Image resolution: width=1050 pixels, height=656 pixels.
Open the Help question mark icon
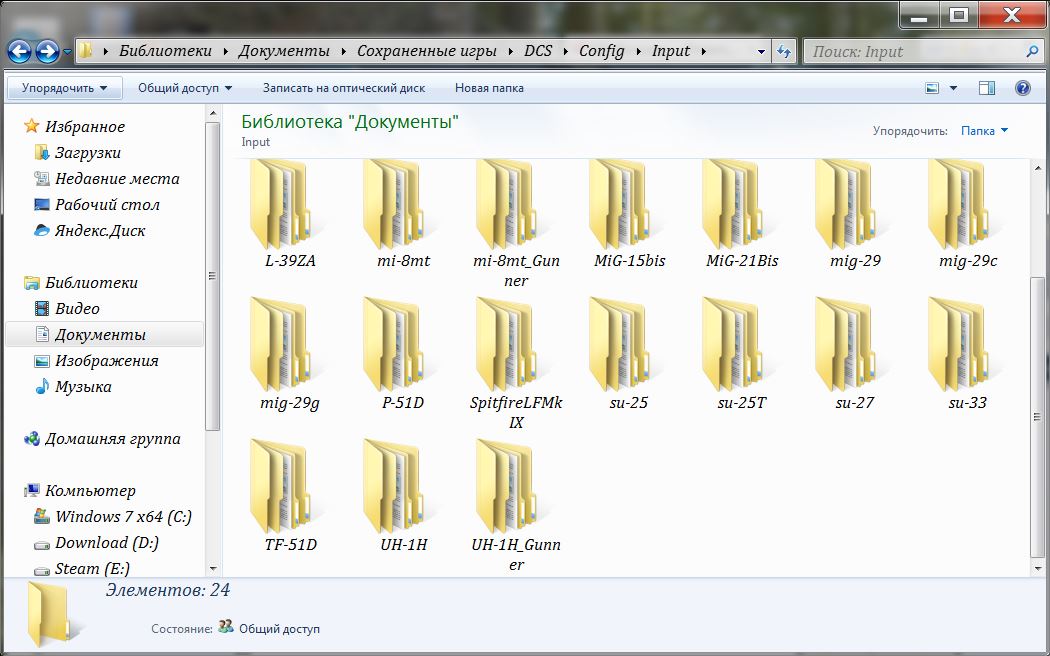1023,88
